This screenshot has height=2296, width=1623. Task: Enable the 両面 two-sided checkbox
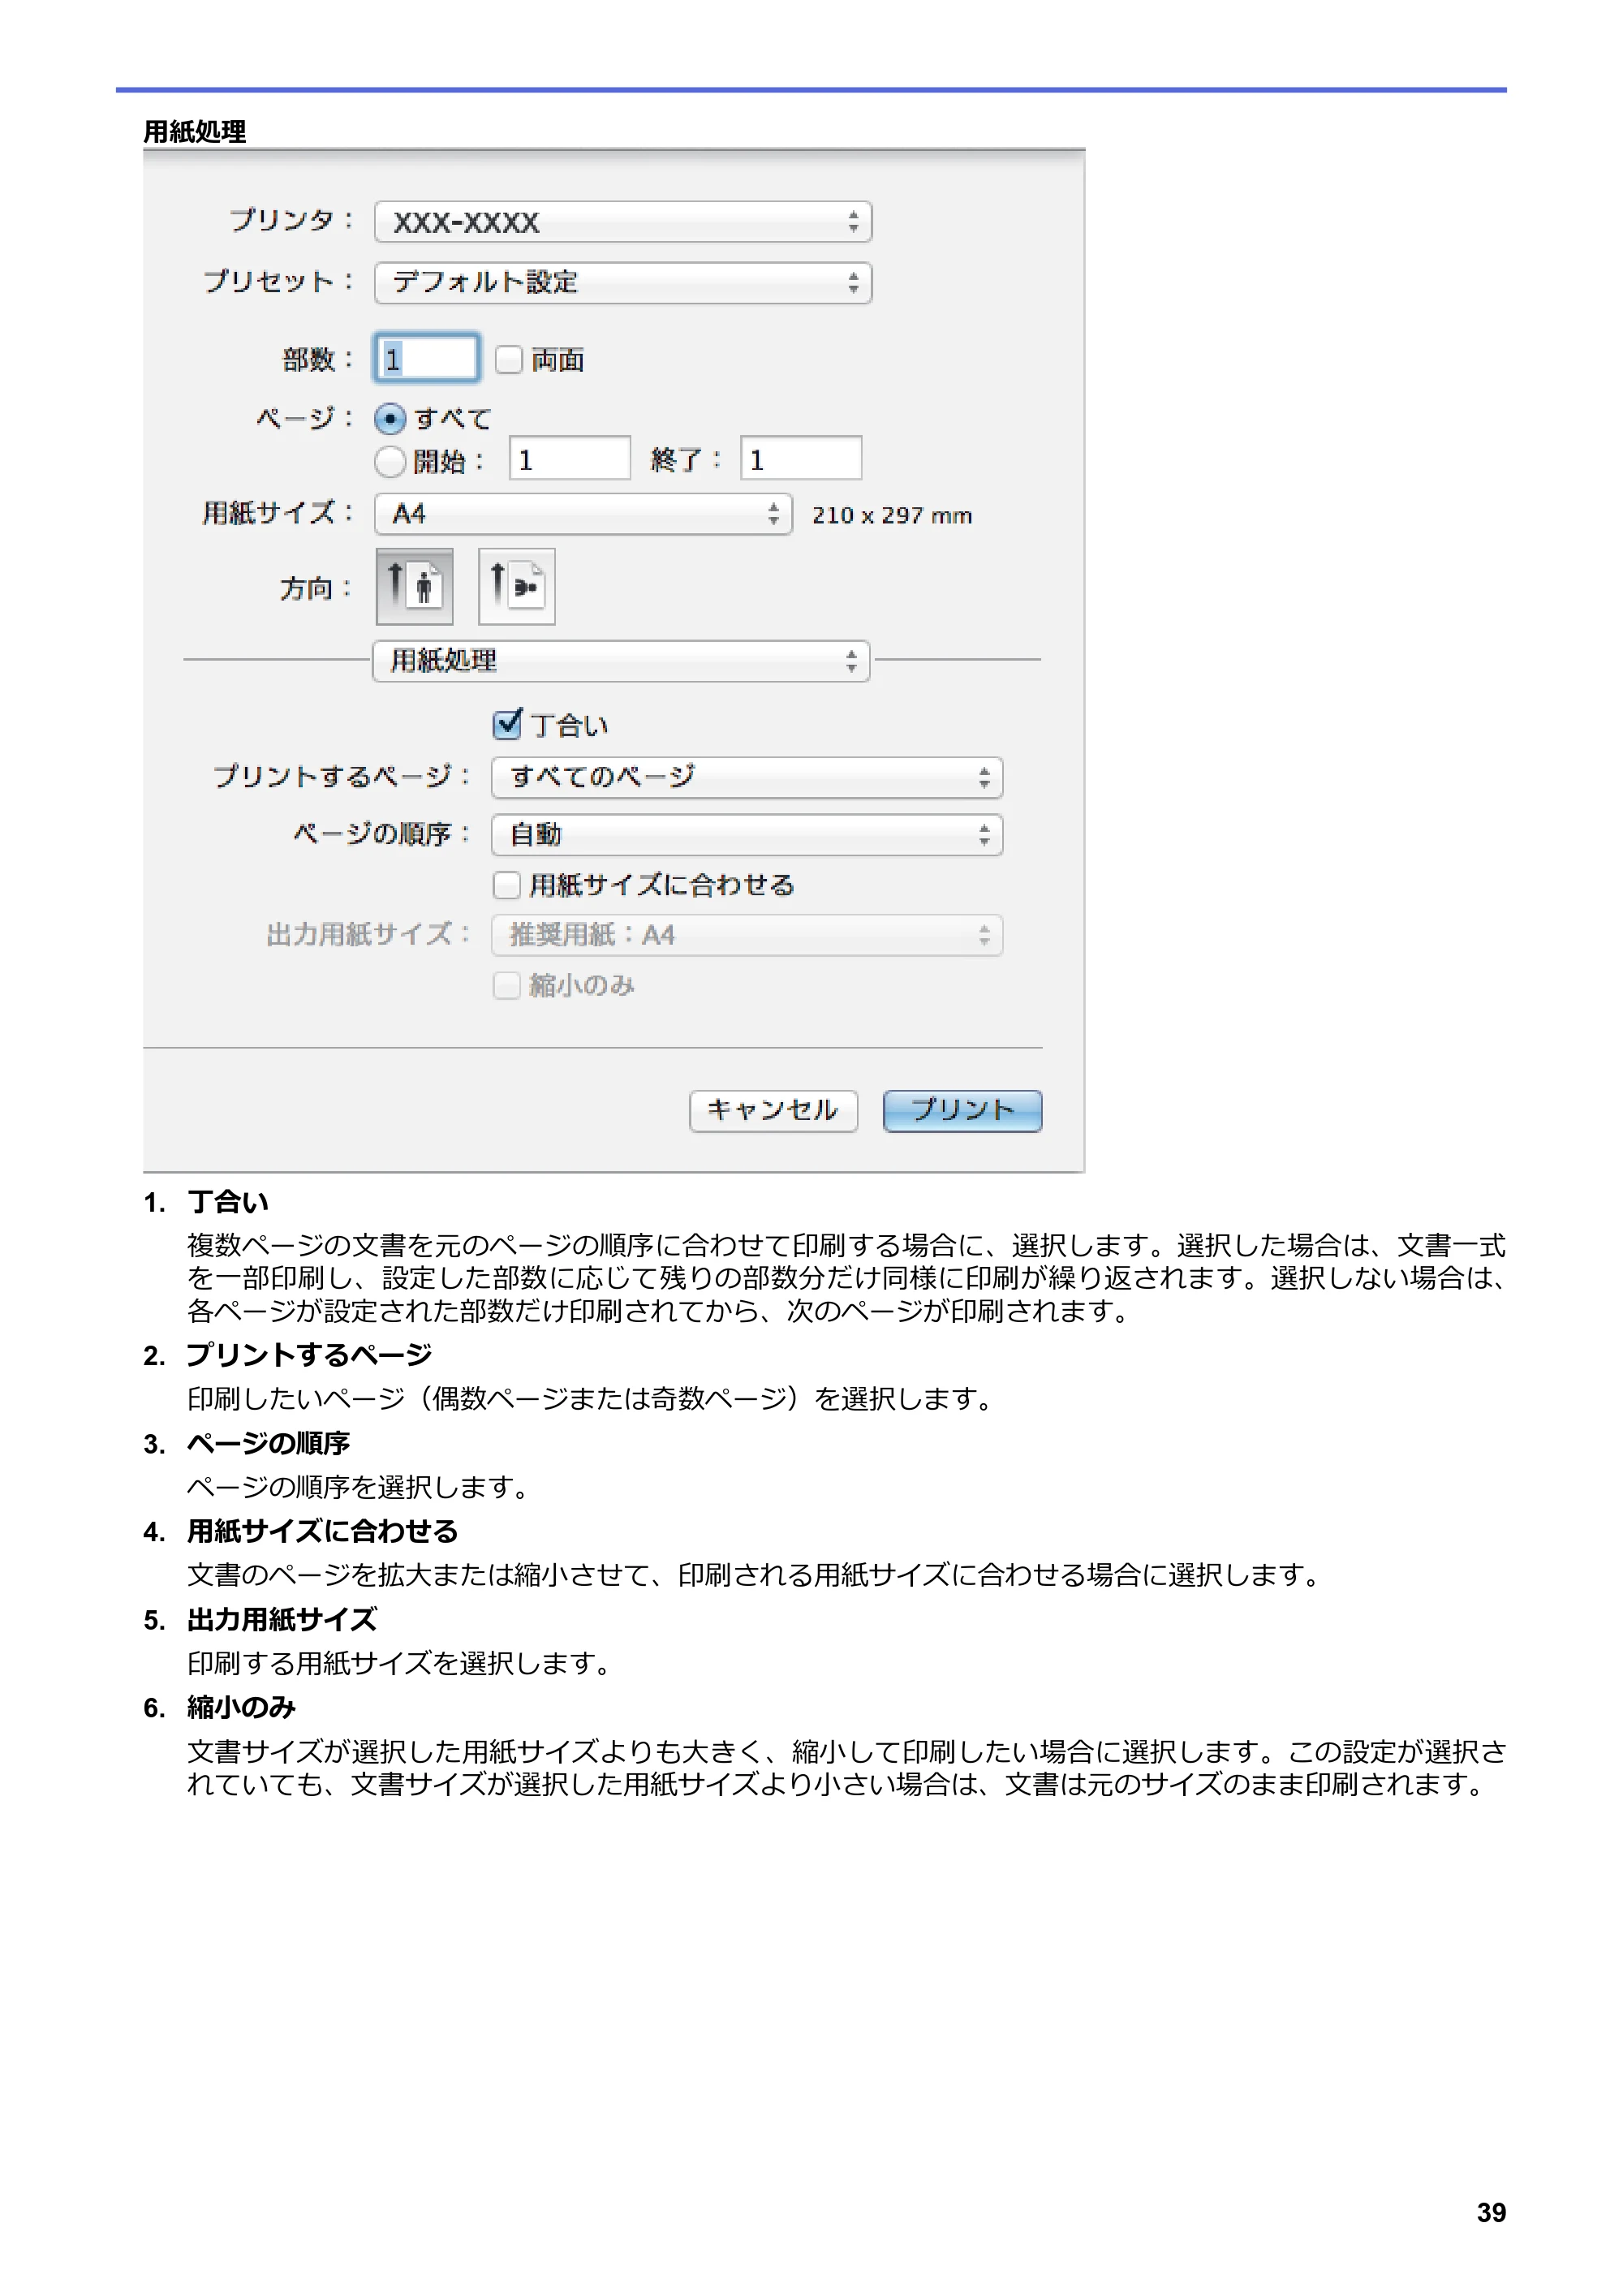(509, 360)
